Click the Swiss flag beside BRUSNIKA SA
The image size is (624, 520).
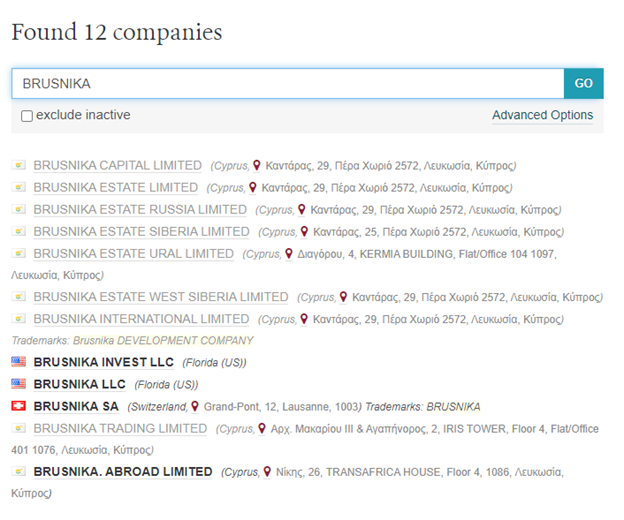tap(18, 406)
